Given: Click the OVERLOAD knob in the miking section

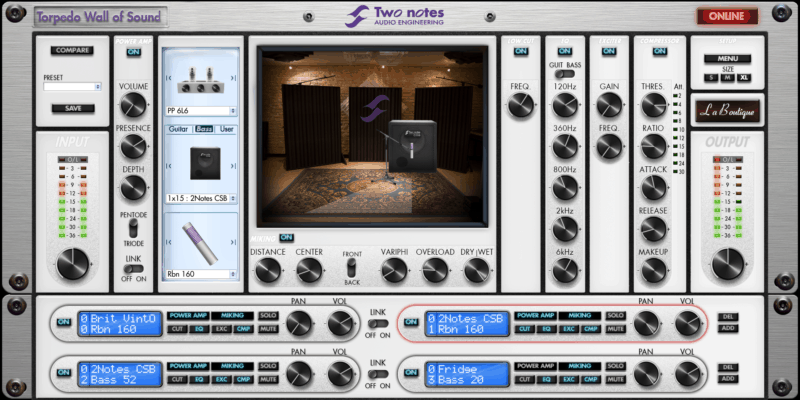Looking at the screenshot, I should 436,270.
